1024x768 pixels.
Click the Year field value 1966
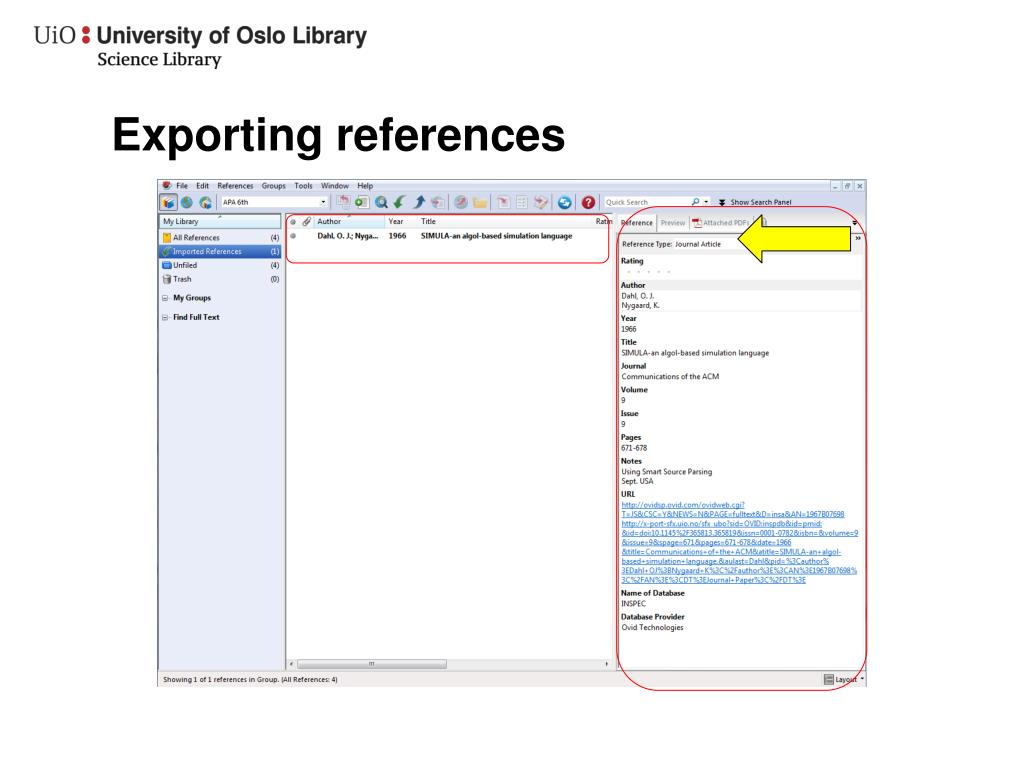pyautogui.click(x=629, y=329)
